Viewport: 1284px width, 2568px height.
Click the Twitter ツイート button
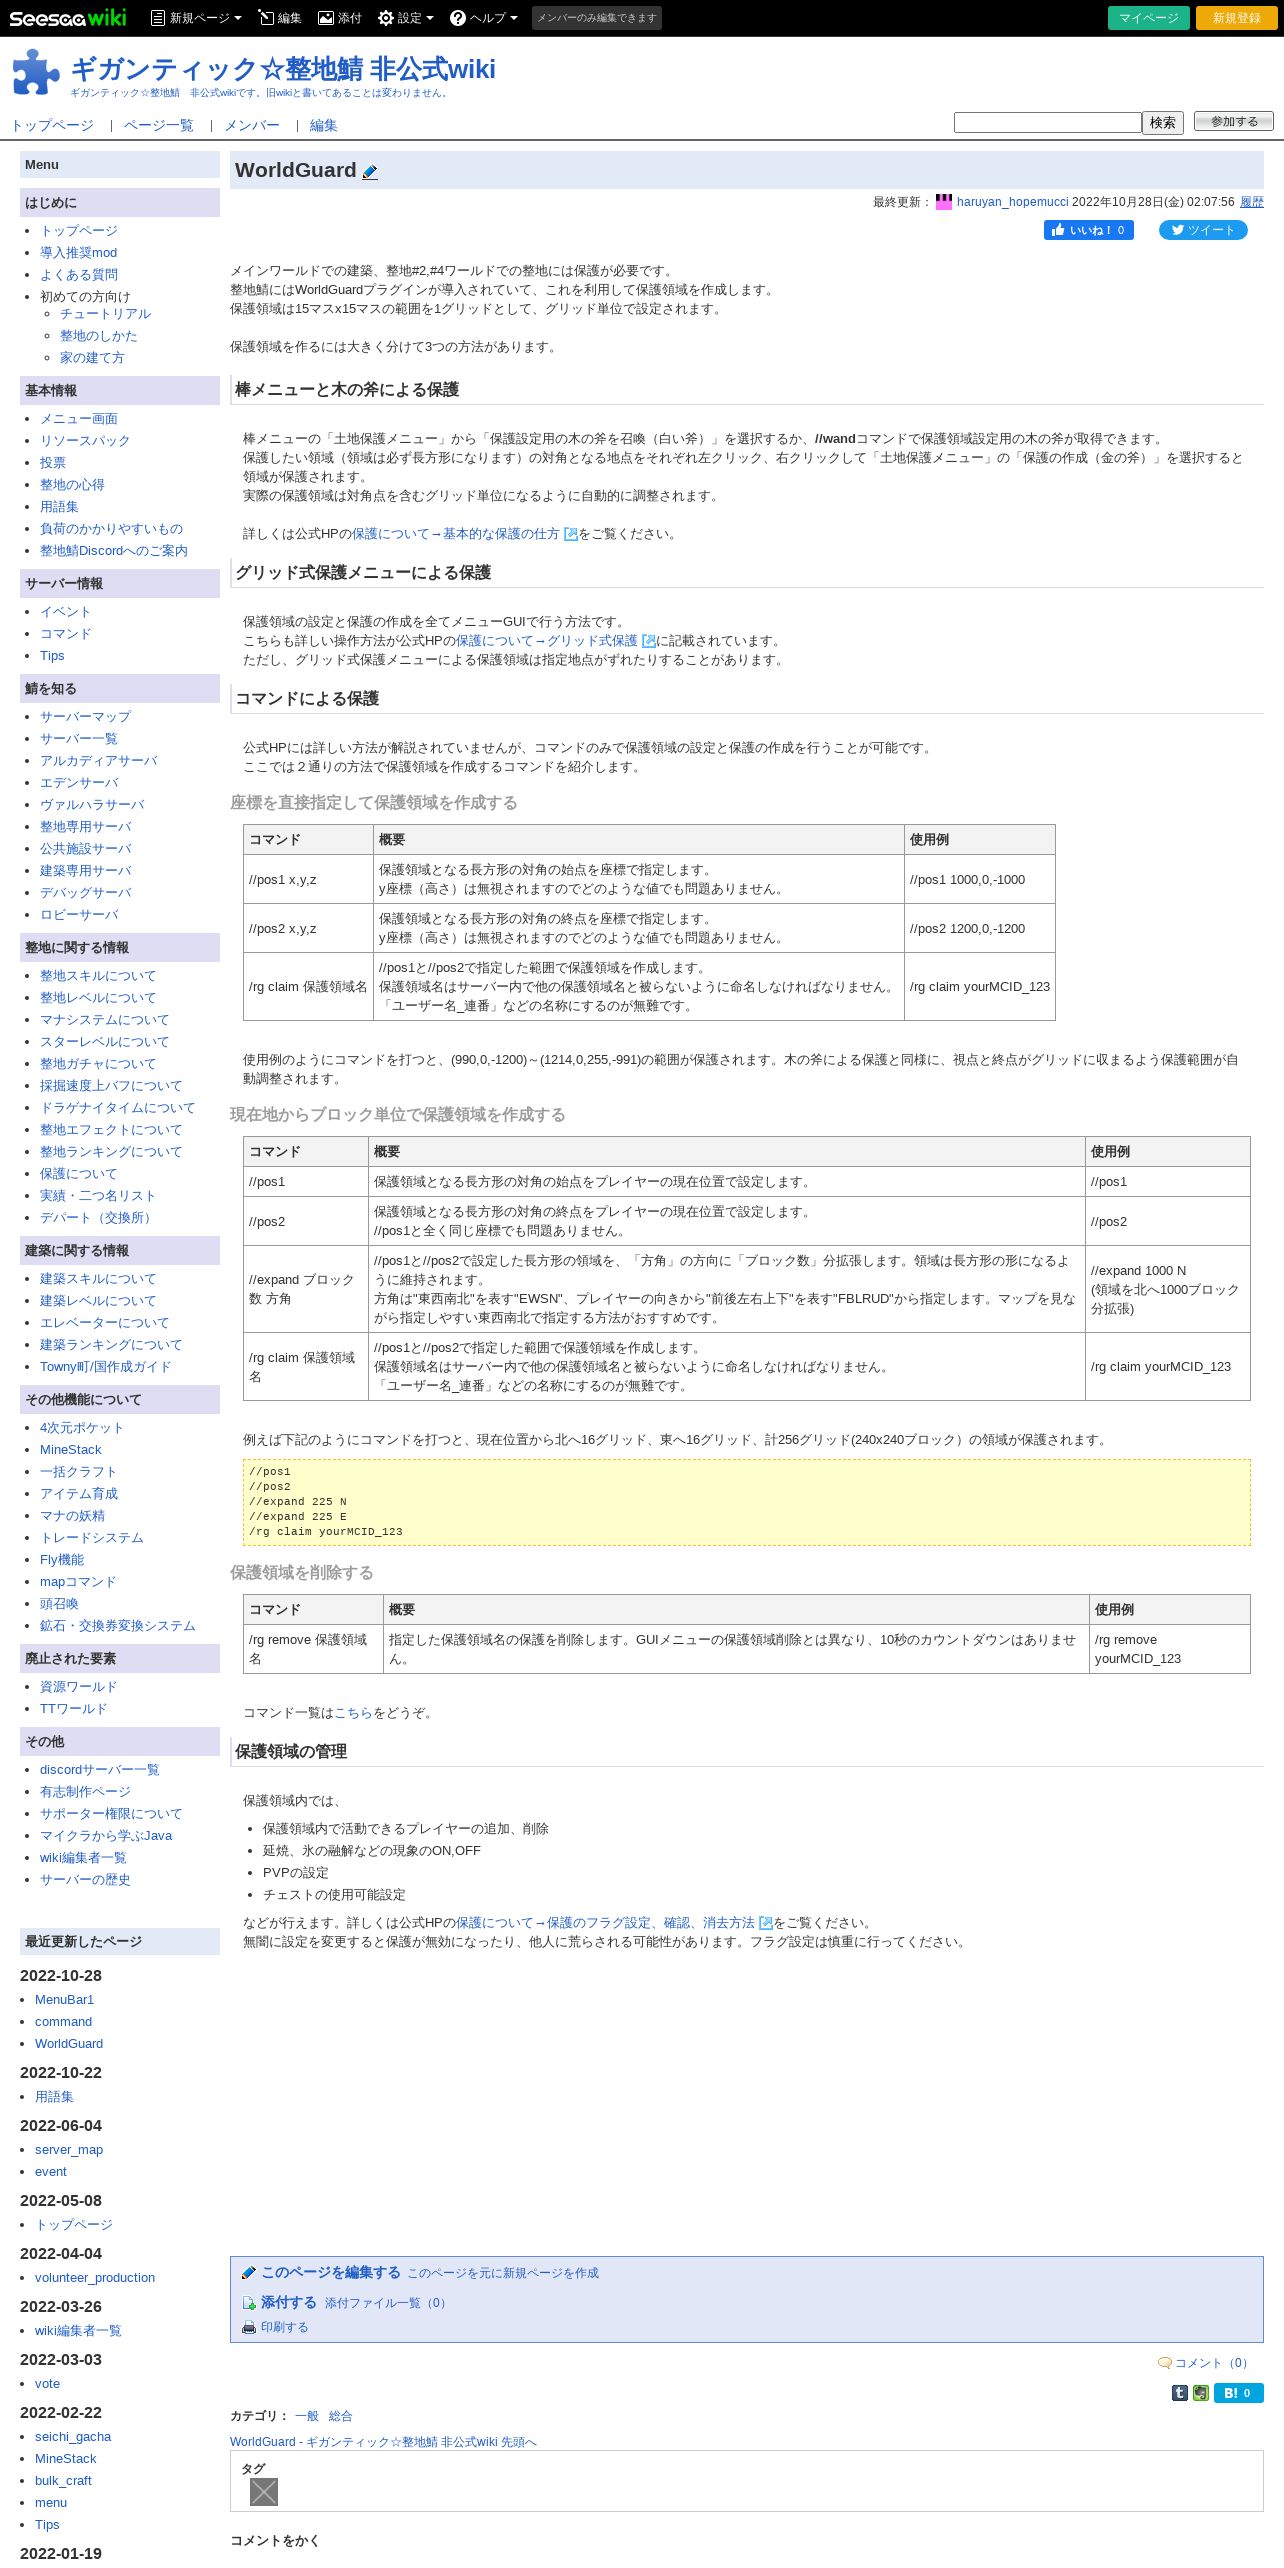1203,230
